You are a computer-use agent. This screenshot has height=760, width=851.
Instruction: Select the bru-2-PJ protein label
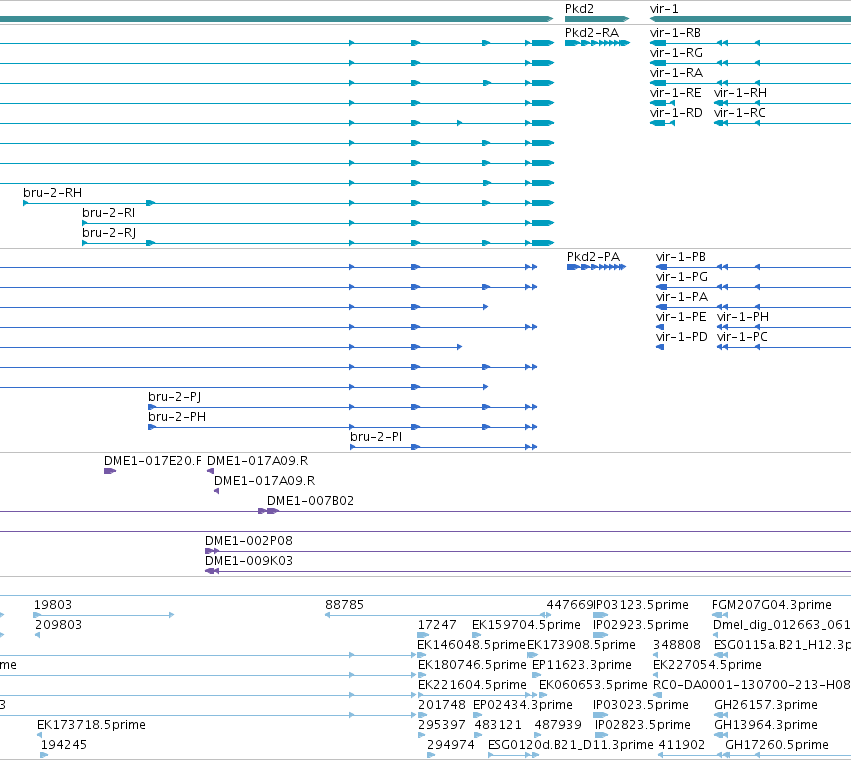[175, 397]
